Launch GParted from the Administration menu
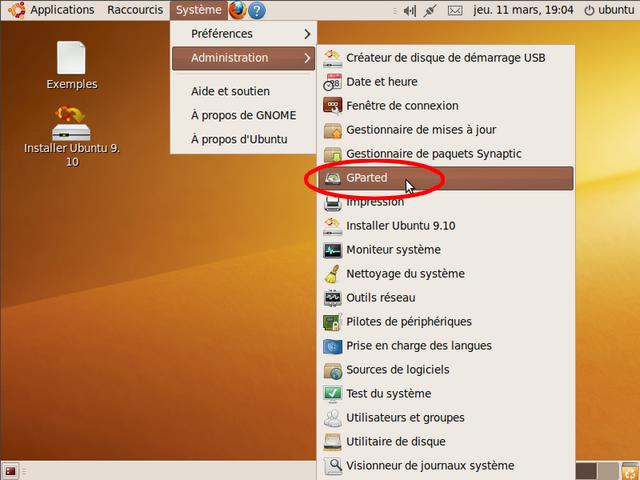640x480 pixels. click(446, 178)
